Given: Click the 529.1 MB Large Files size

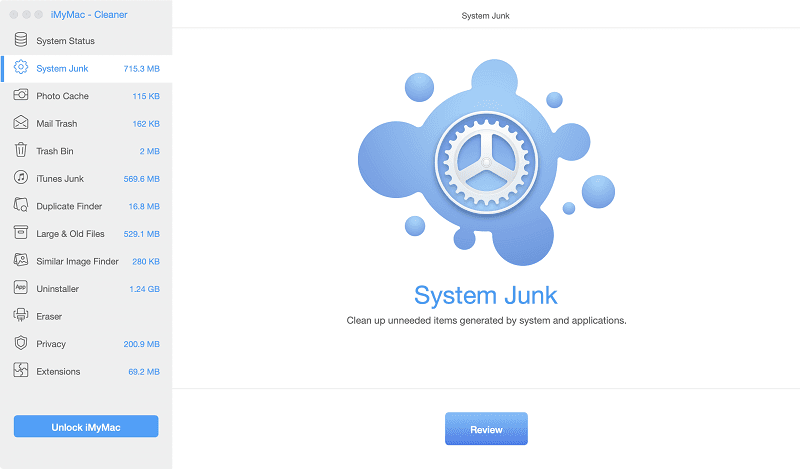Looking at the screenshot, I should click(141, 234).
